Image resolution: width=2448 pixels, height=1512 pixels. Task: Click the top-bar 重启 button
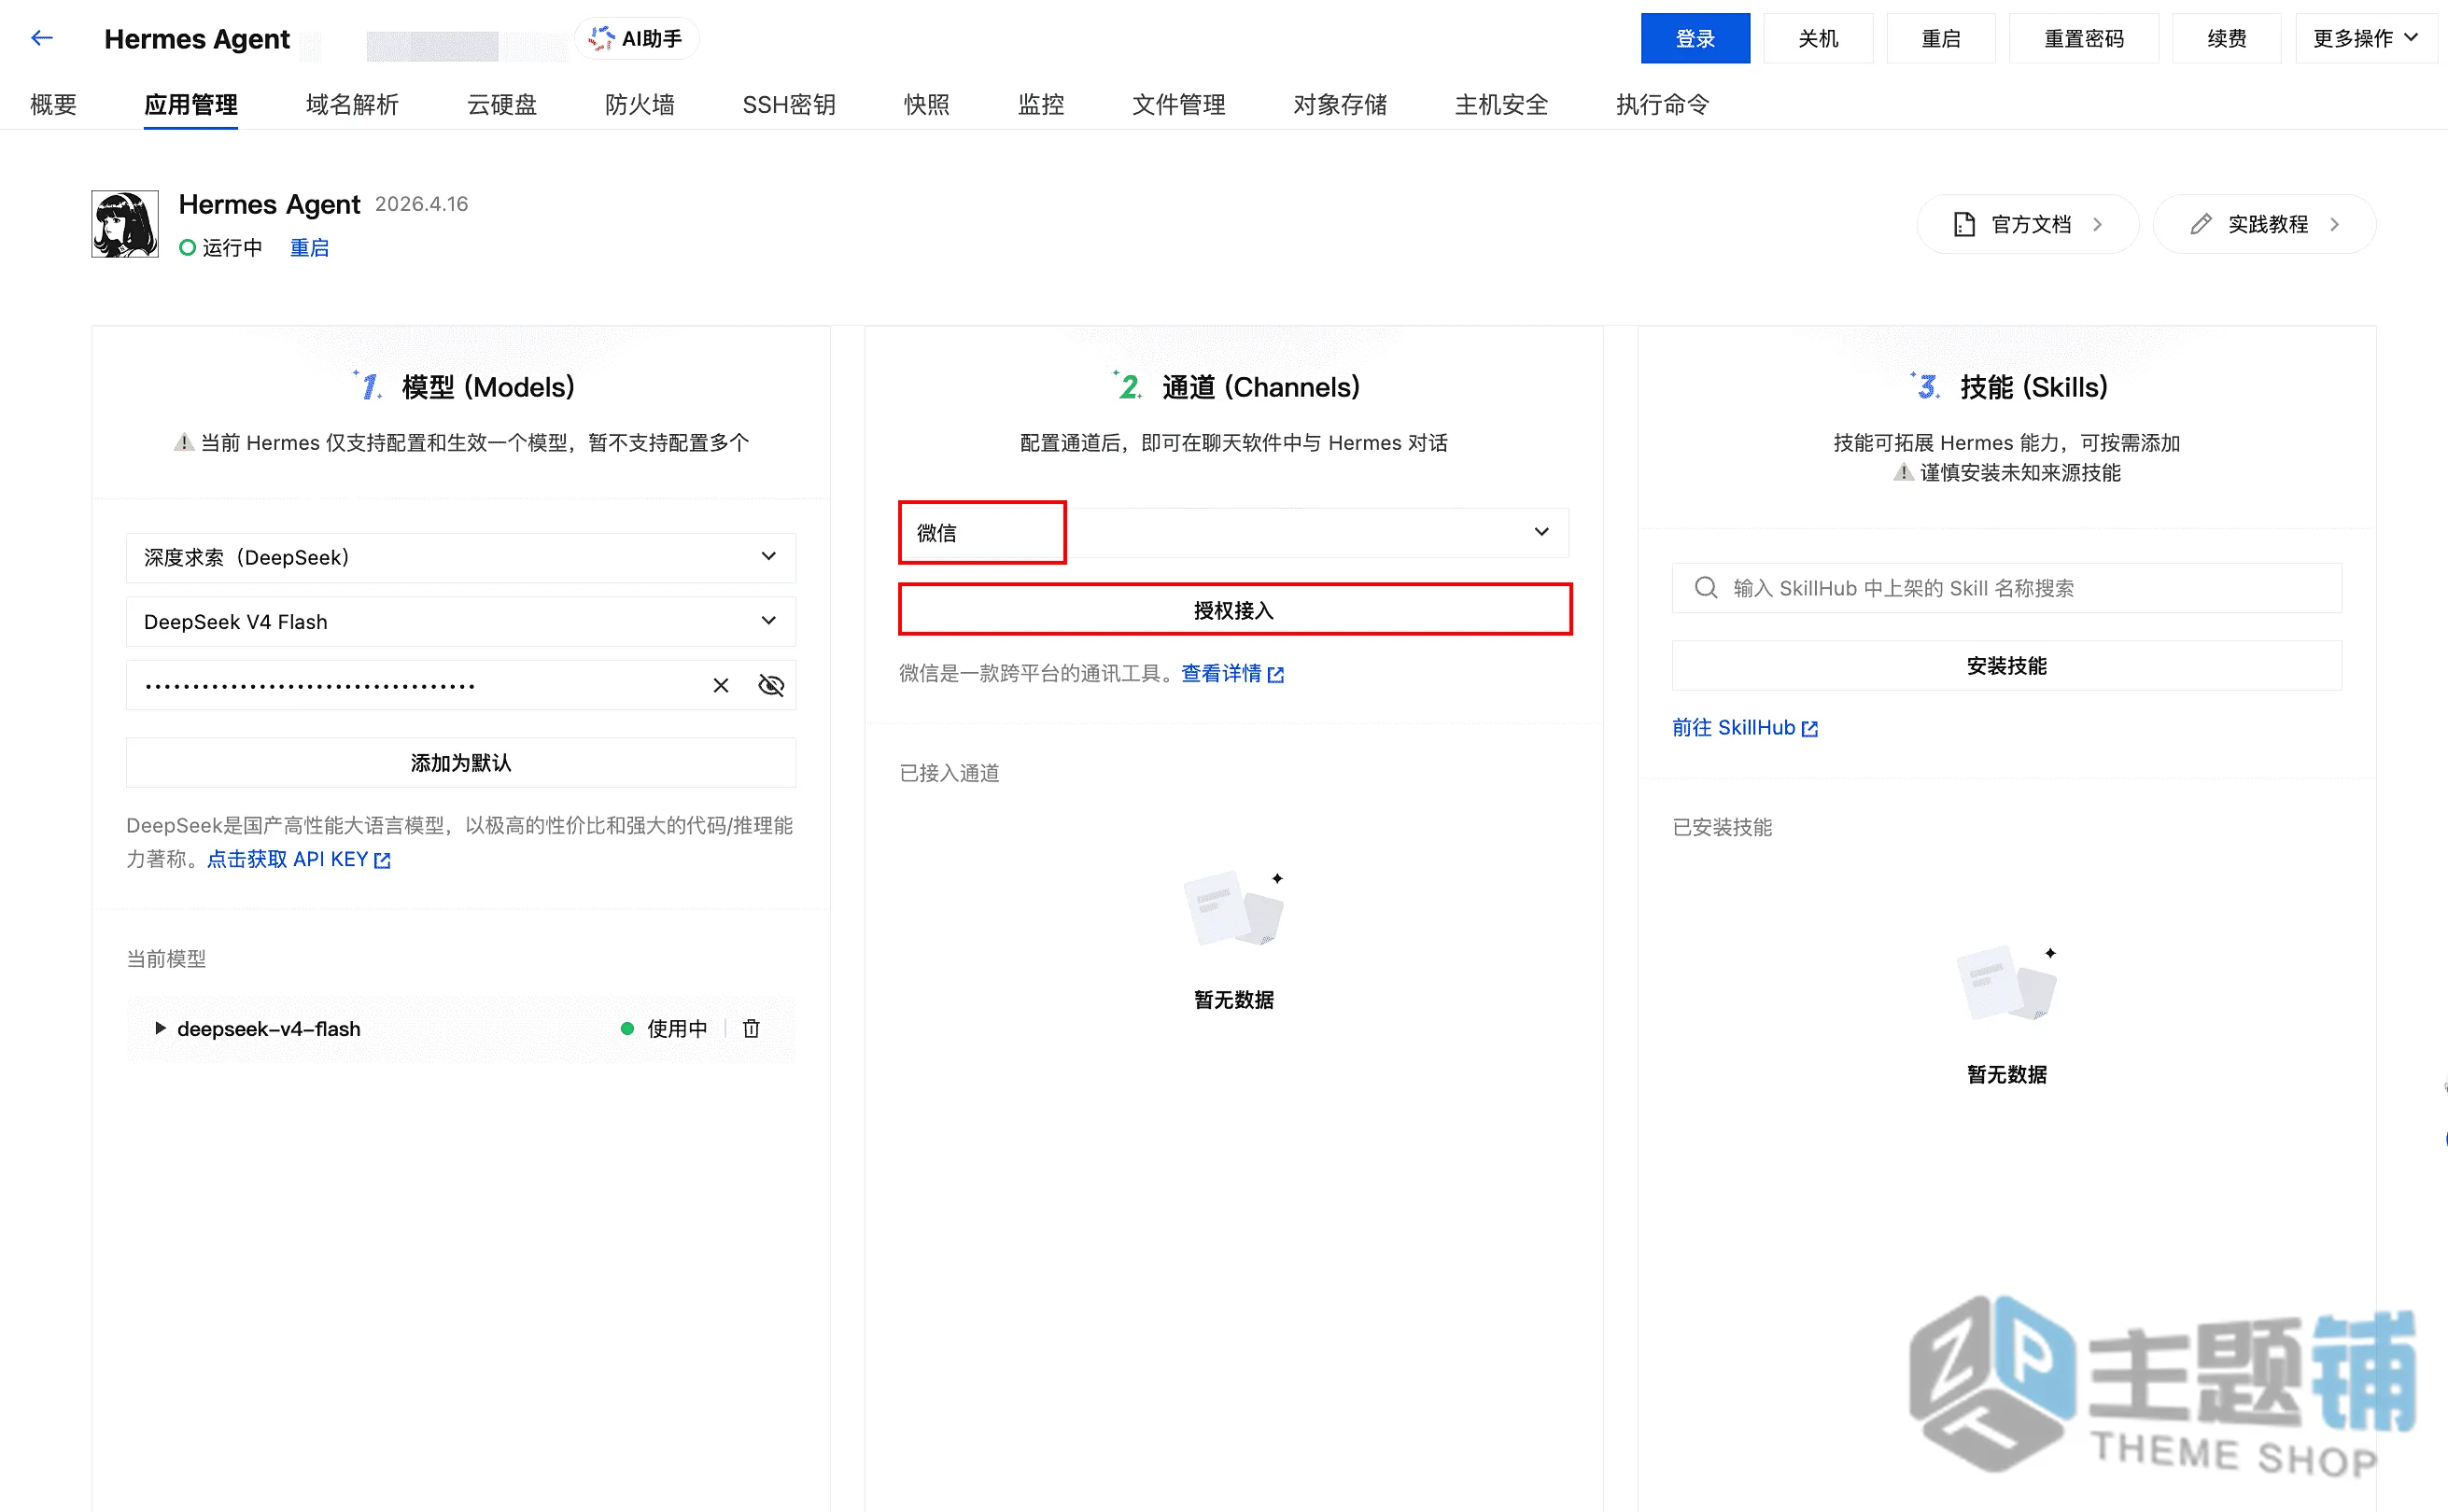tap(1941, 38)
